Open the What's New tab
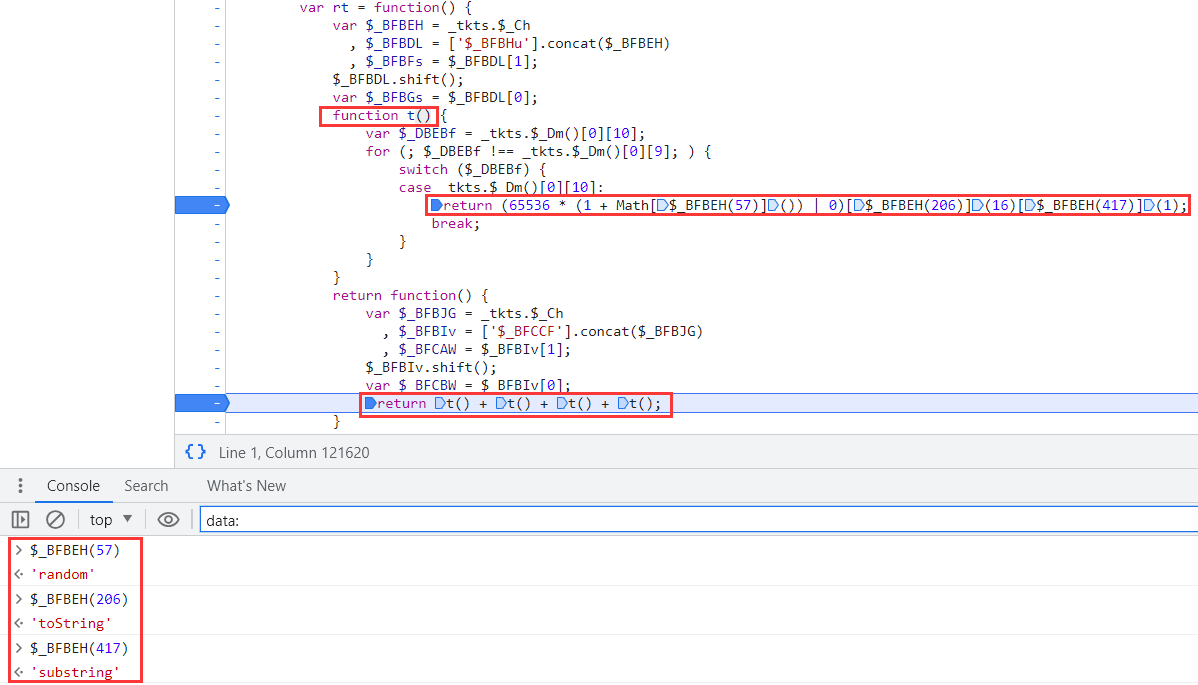Screen dimensions: 1198x685 (246, 486)
